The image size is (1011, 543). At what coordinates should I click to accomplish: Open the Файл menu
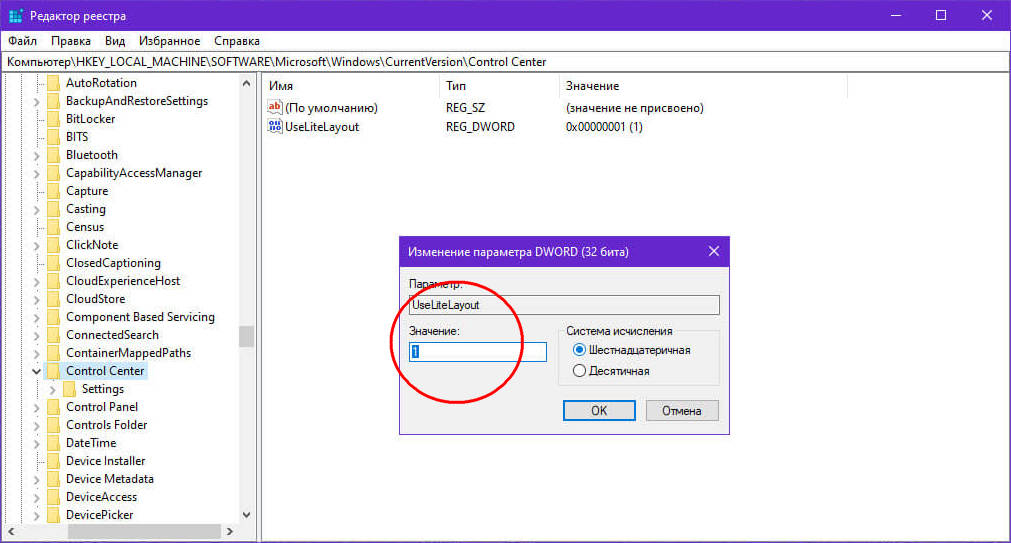tap(23, 41)
